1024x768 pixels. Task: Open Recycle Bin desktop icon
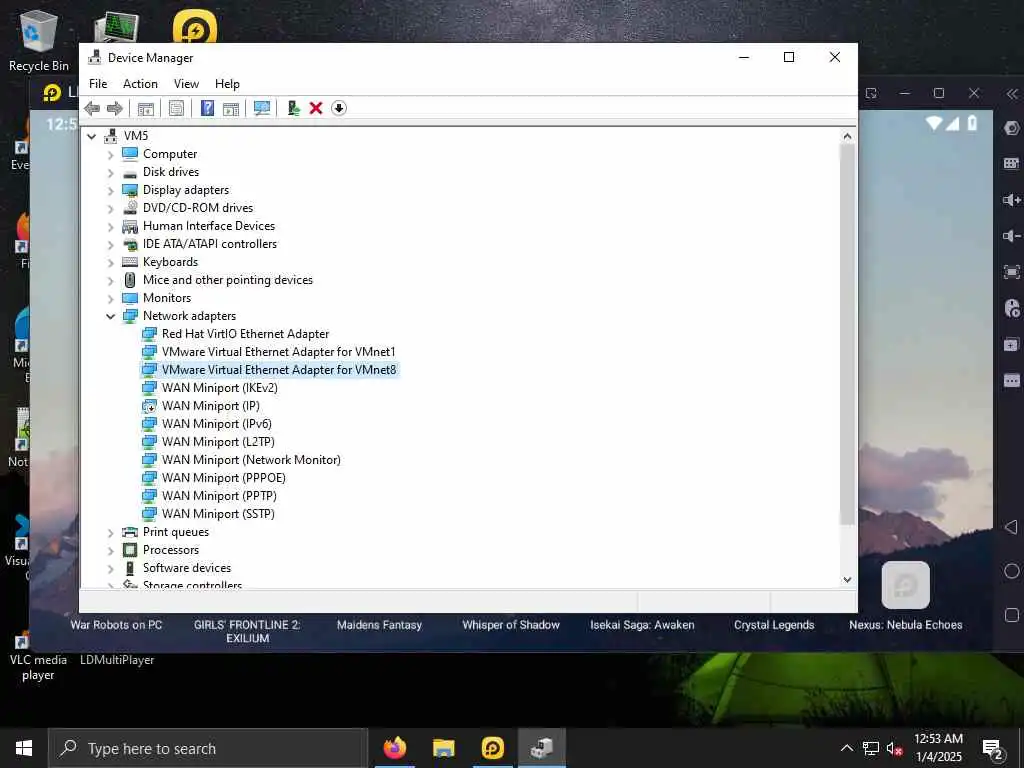click(x=39, y=41)
